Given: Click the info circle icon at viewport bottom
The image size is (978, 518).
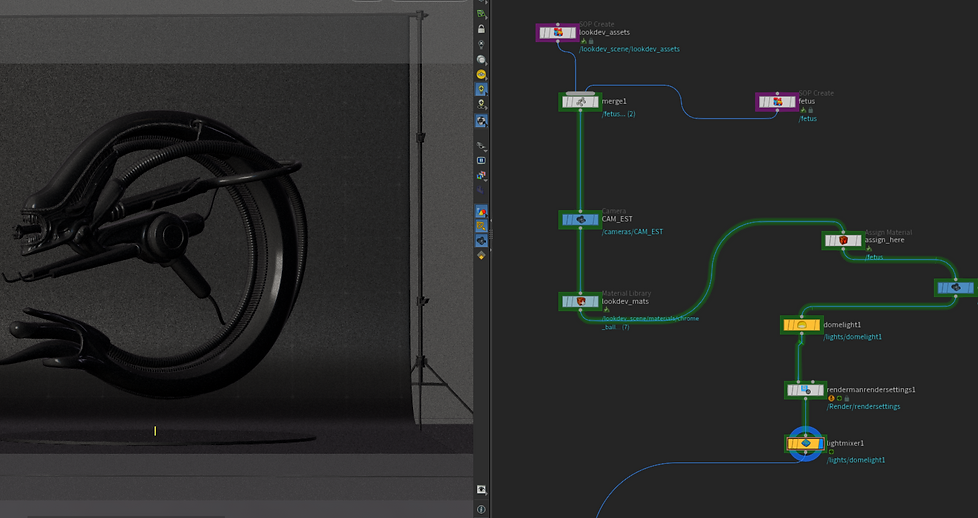Looking at the screenshot, I should 481,509.
